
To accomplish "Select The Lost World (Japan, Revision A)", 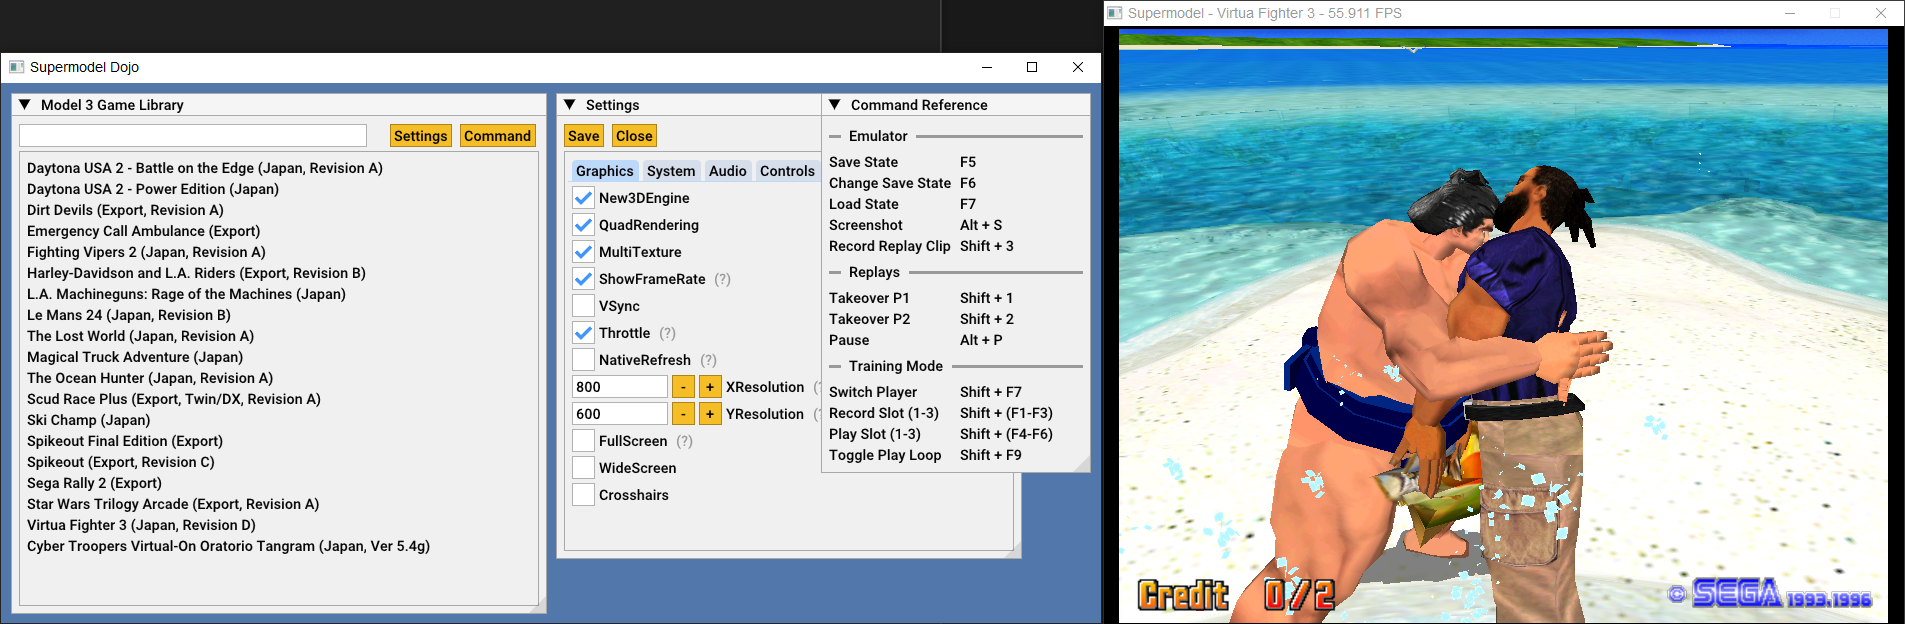I will click(140, 336).
